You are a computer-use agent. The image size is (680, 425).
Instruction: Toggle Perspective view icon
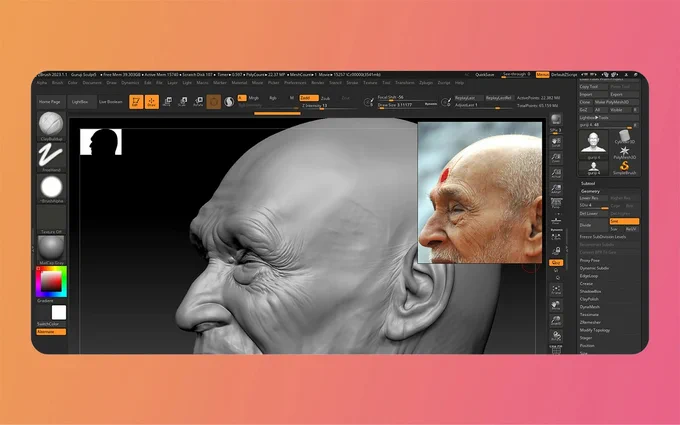(556, 204)
